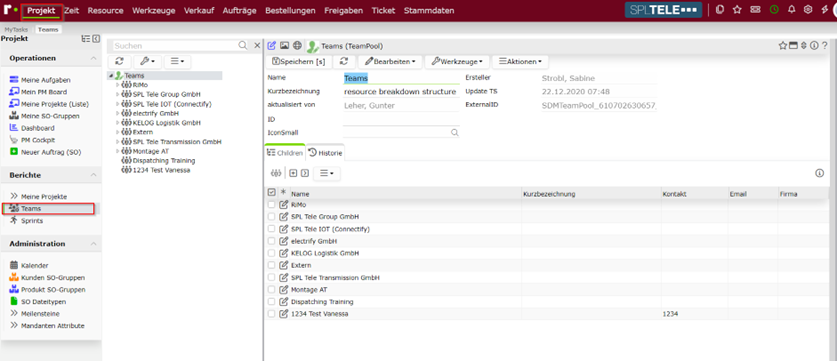Open hamburger dropdown in Children toolbar
Viewport: 837px width, 361px height.
(x=326, y=173)
